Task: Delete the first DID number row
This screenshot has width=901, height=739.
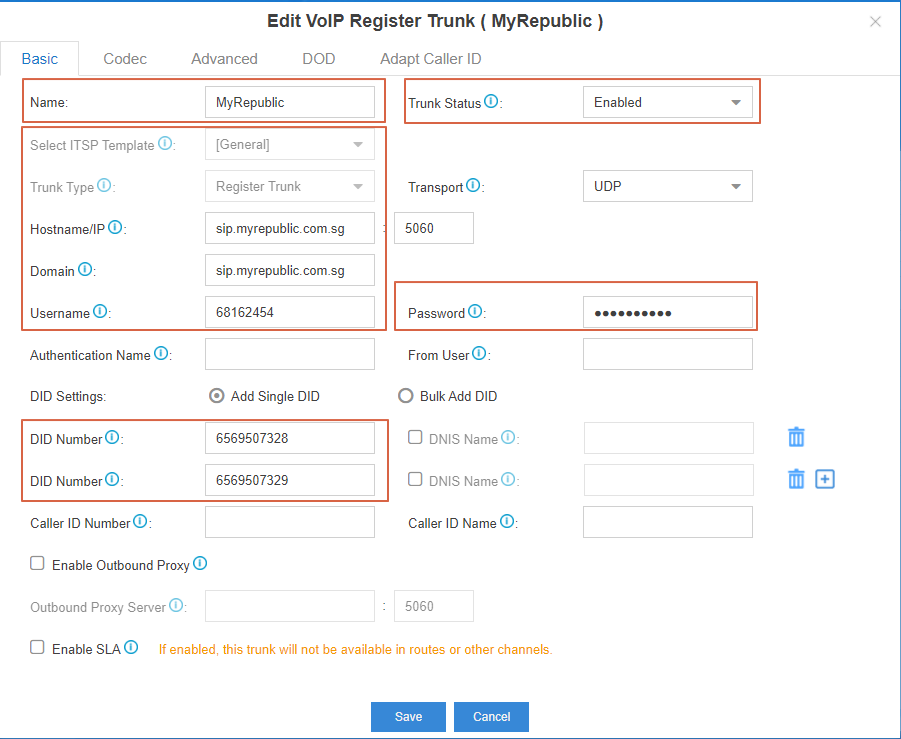Action: click(x=795, y=436)
